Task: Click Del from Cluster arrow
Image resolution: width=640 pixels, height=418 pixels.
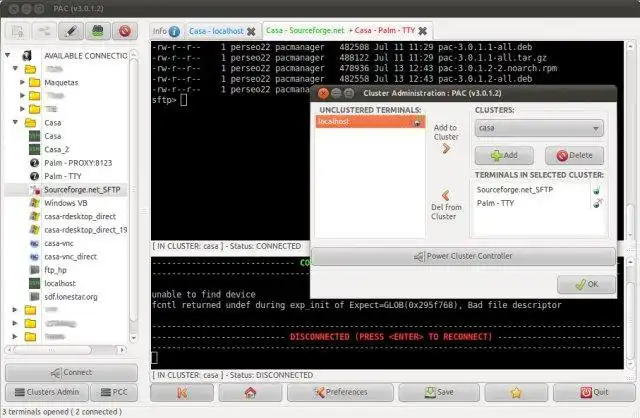Action: pos(446,195)
